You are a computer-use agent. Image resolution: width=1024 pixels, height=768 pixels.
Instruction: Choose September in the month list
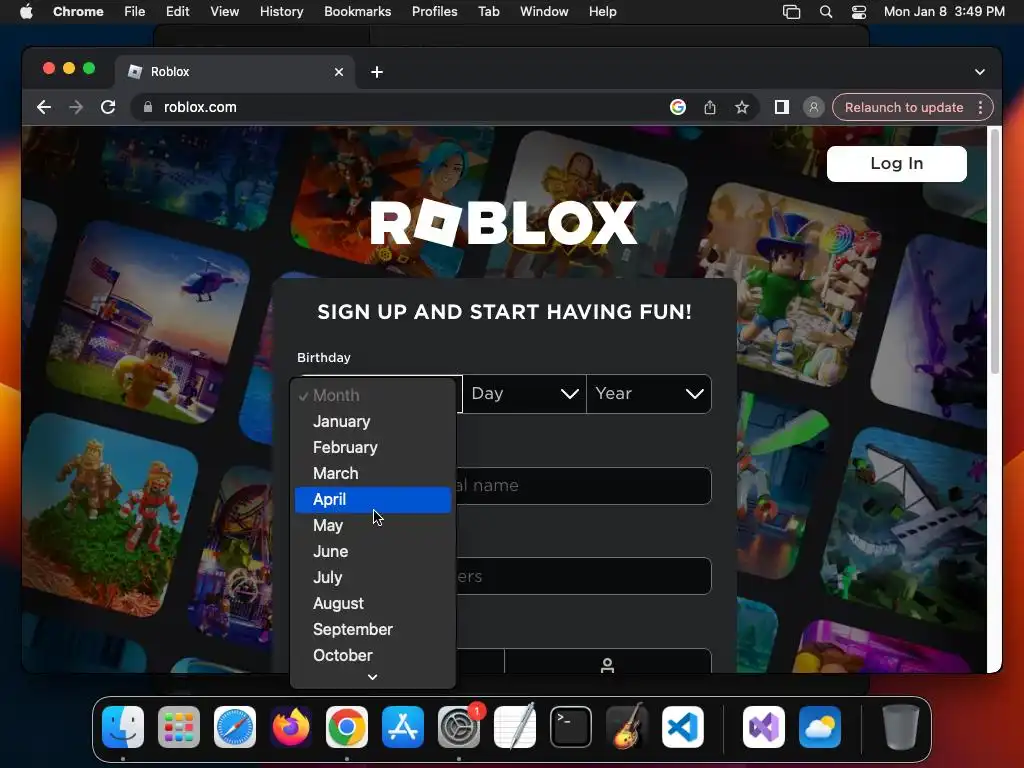coord(373,630)
